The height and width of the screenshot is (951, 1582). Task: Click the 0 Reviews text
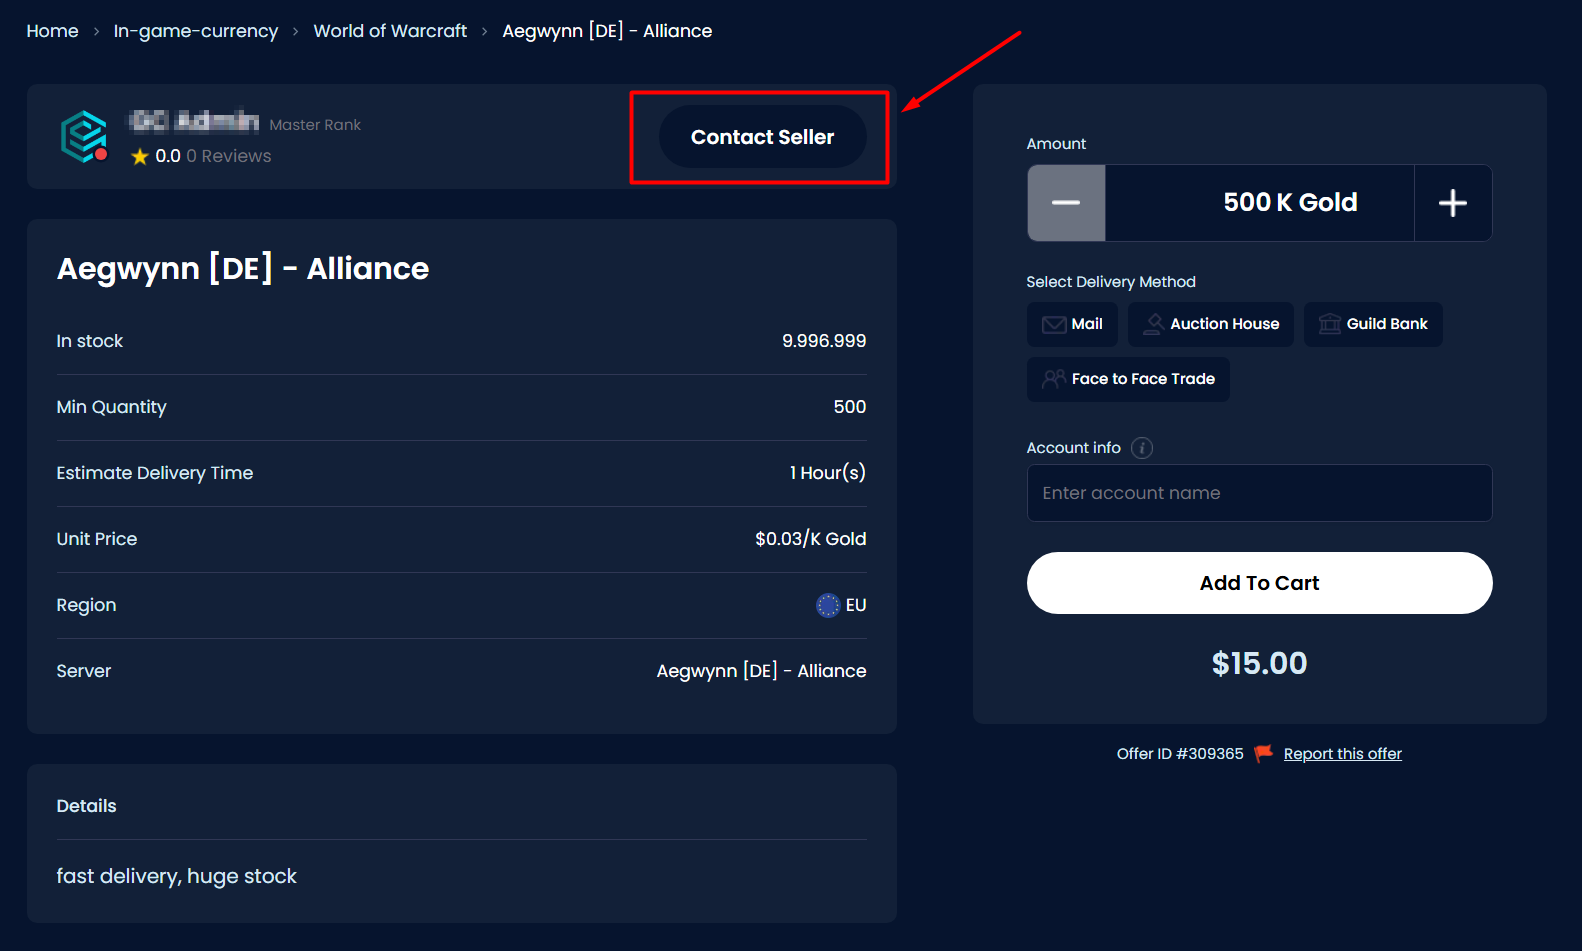click(229, 156)
